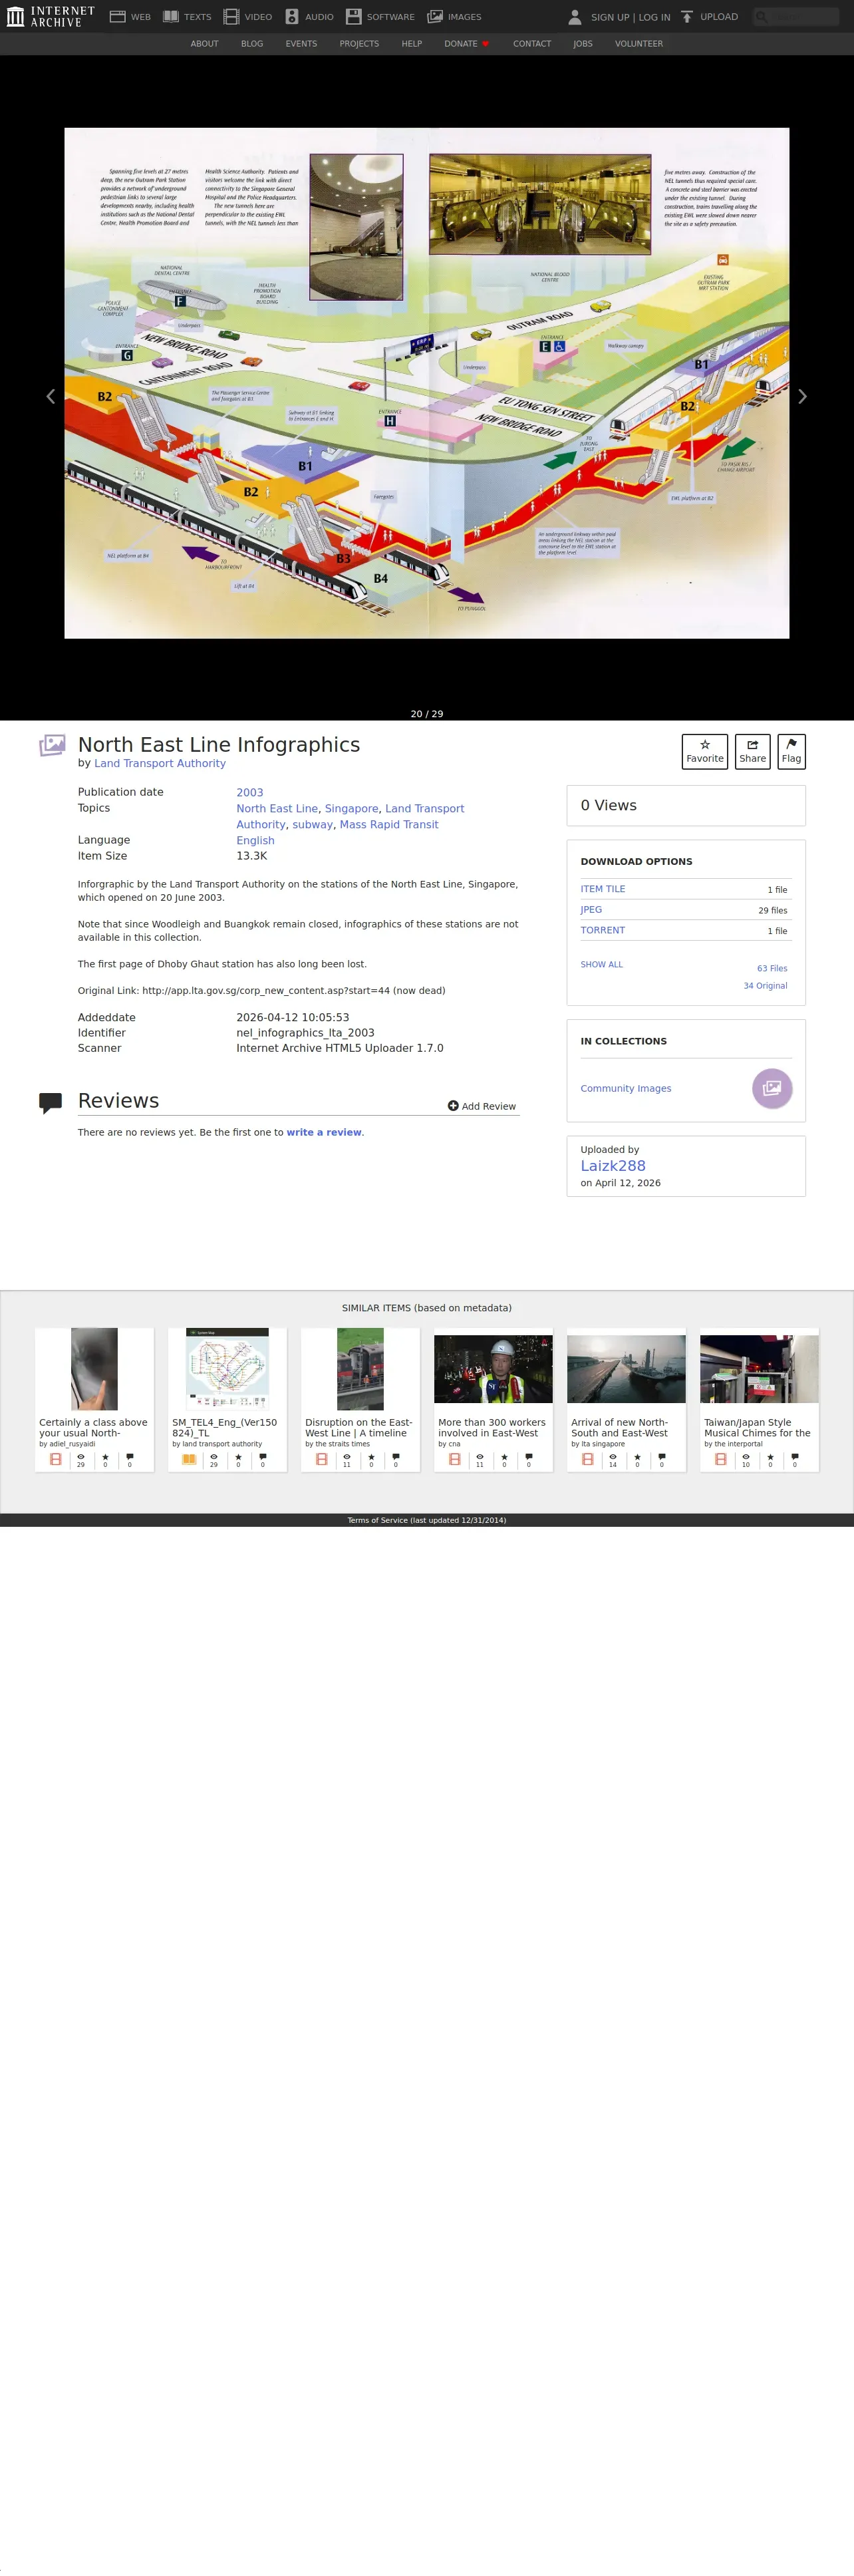Open the Blog link
The width and height of the screenshot is (854, 2576).
click(252, 44)
